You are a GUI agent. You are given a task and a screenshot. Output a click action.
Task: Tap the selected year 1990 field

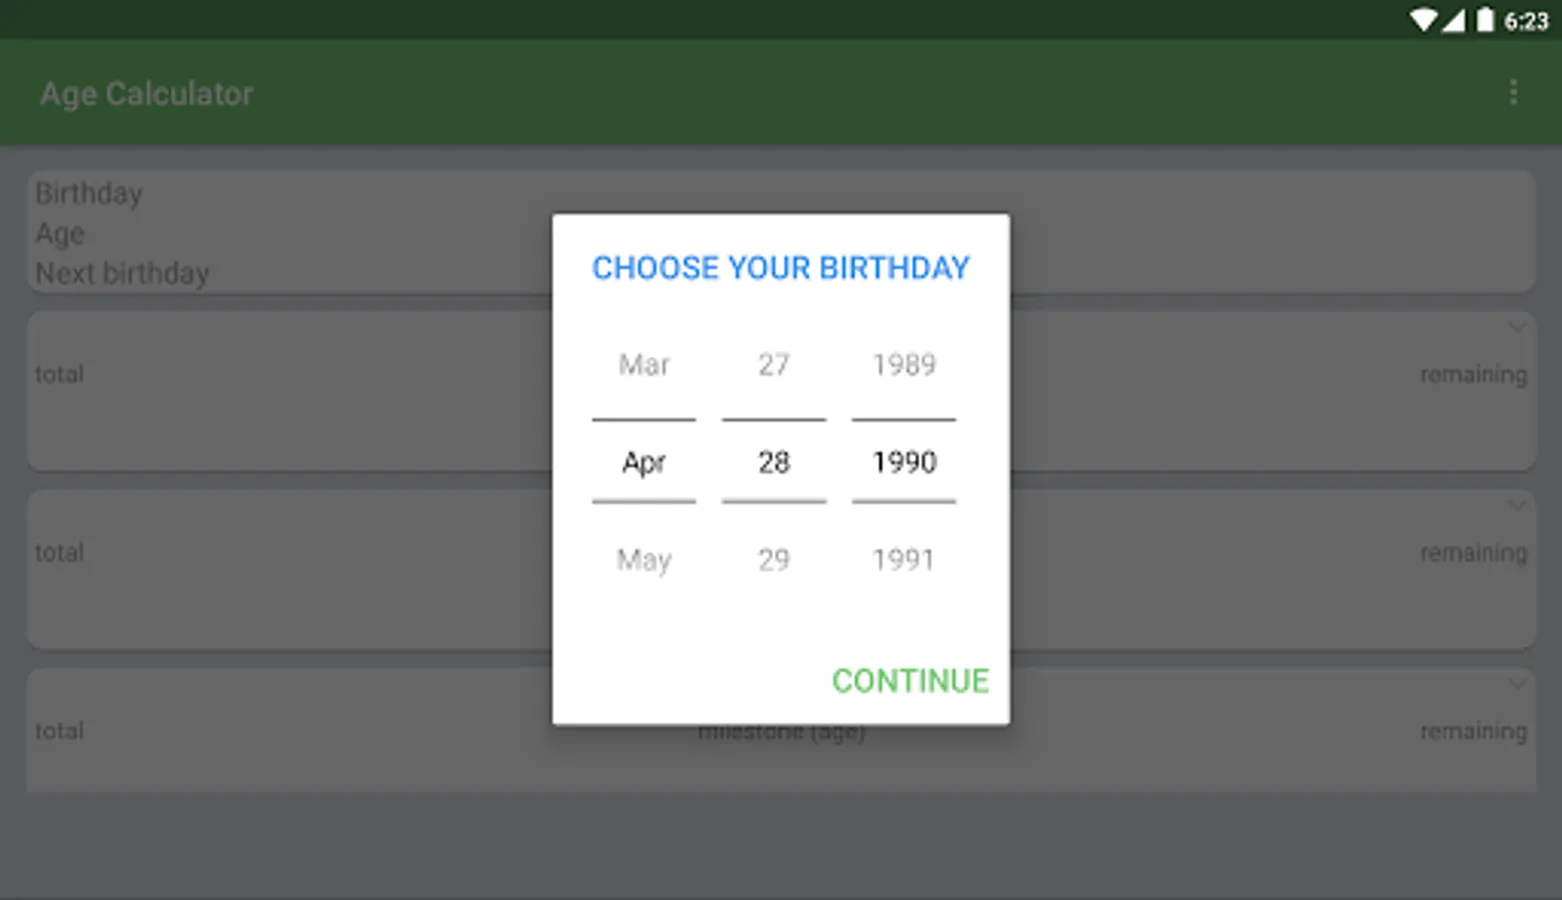904,462
